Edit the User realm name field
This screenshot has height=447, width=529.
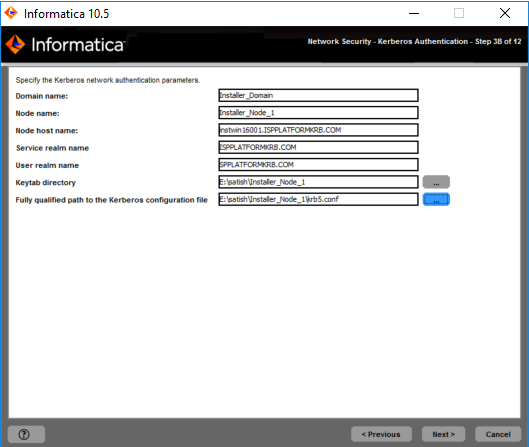318,165
